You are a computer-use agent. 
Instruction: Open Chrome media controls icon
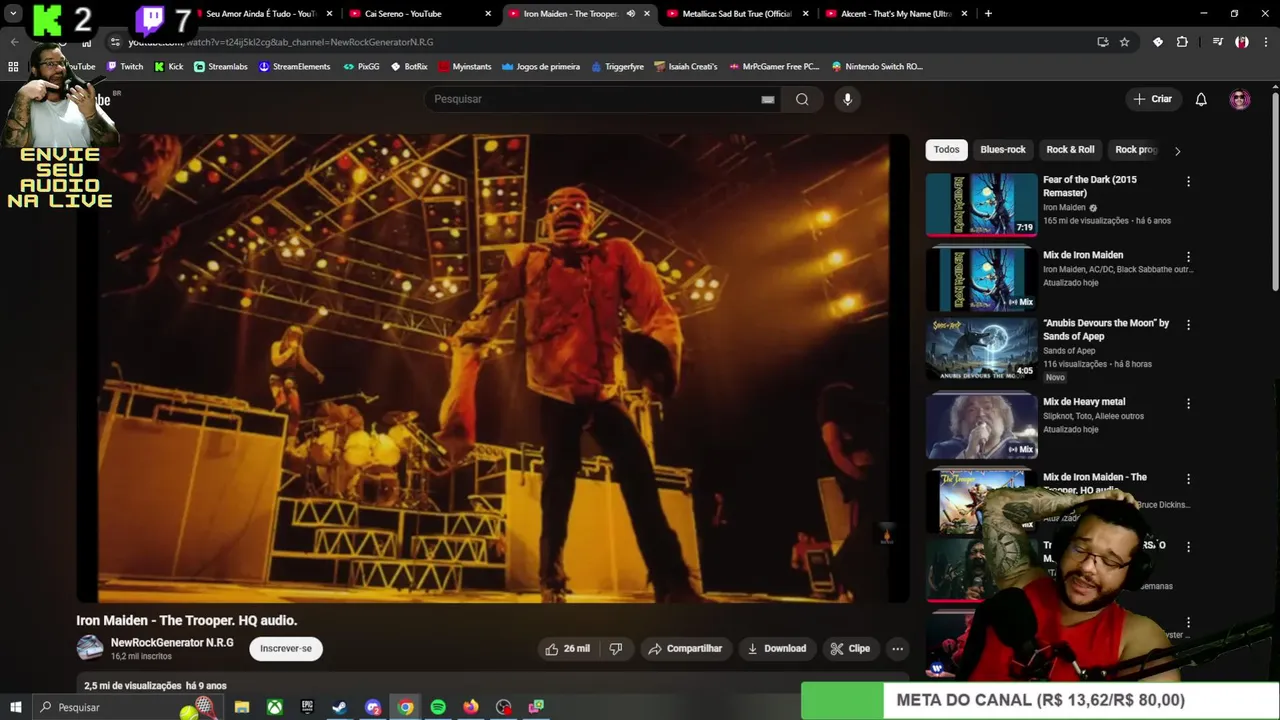1217,42
